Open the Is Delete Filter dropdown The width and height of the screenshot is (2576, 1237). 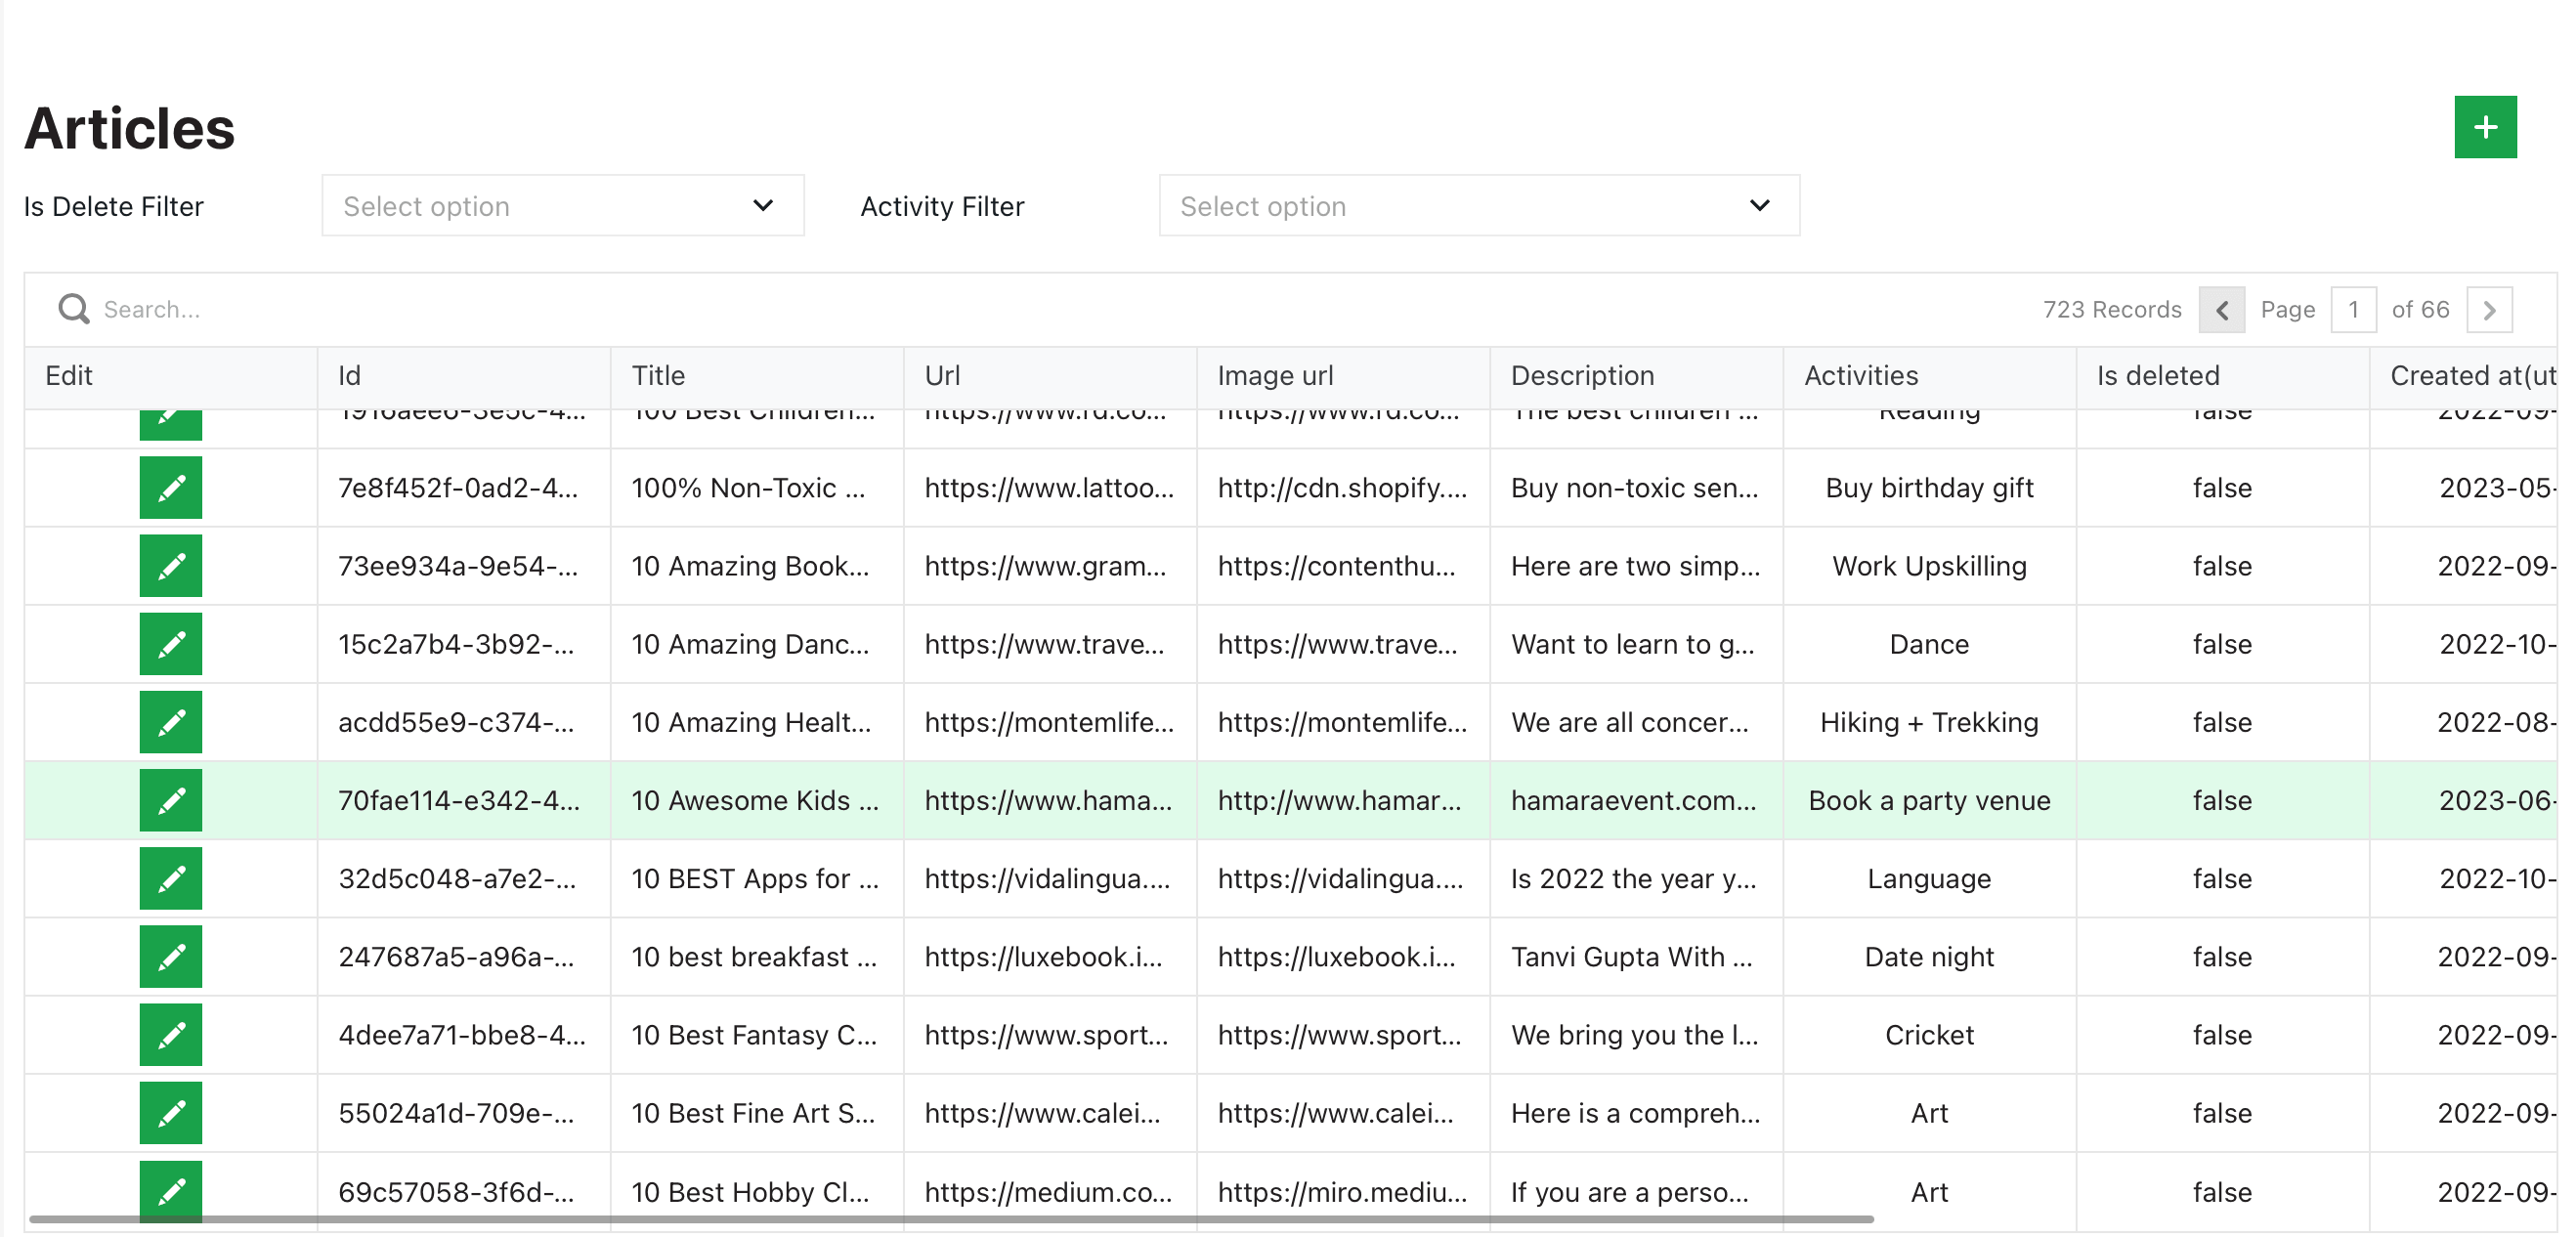click(563, 205)
